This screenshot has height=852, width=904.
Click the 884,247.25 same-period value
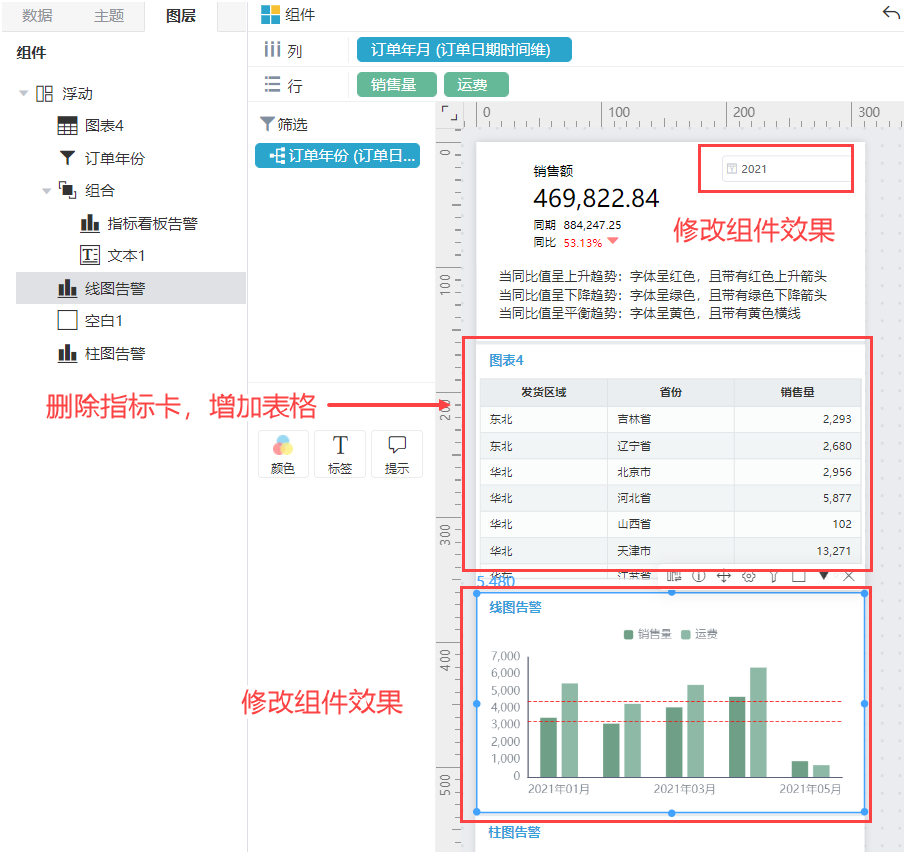coord(592,225)
